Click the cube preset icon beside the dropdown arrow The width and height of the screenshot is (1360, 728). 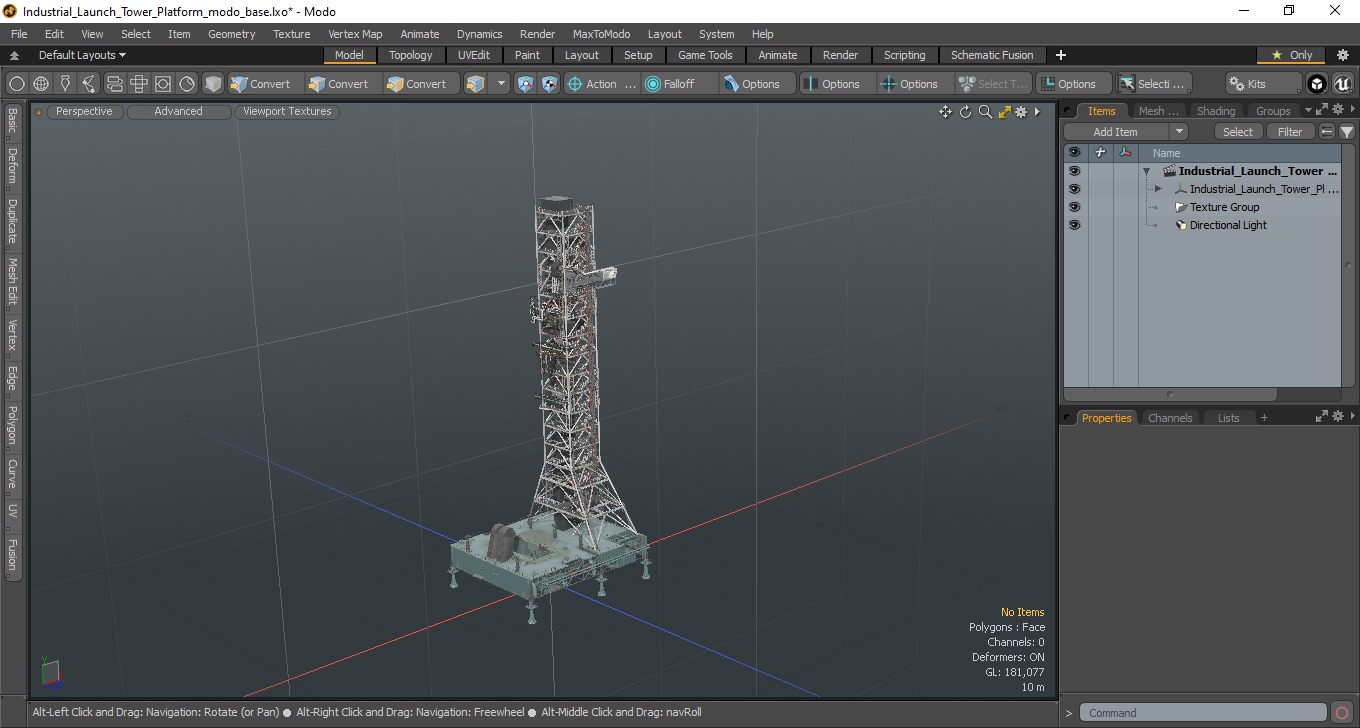click(476, 84)
